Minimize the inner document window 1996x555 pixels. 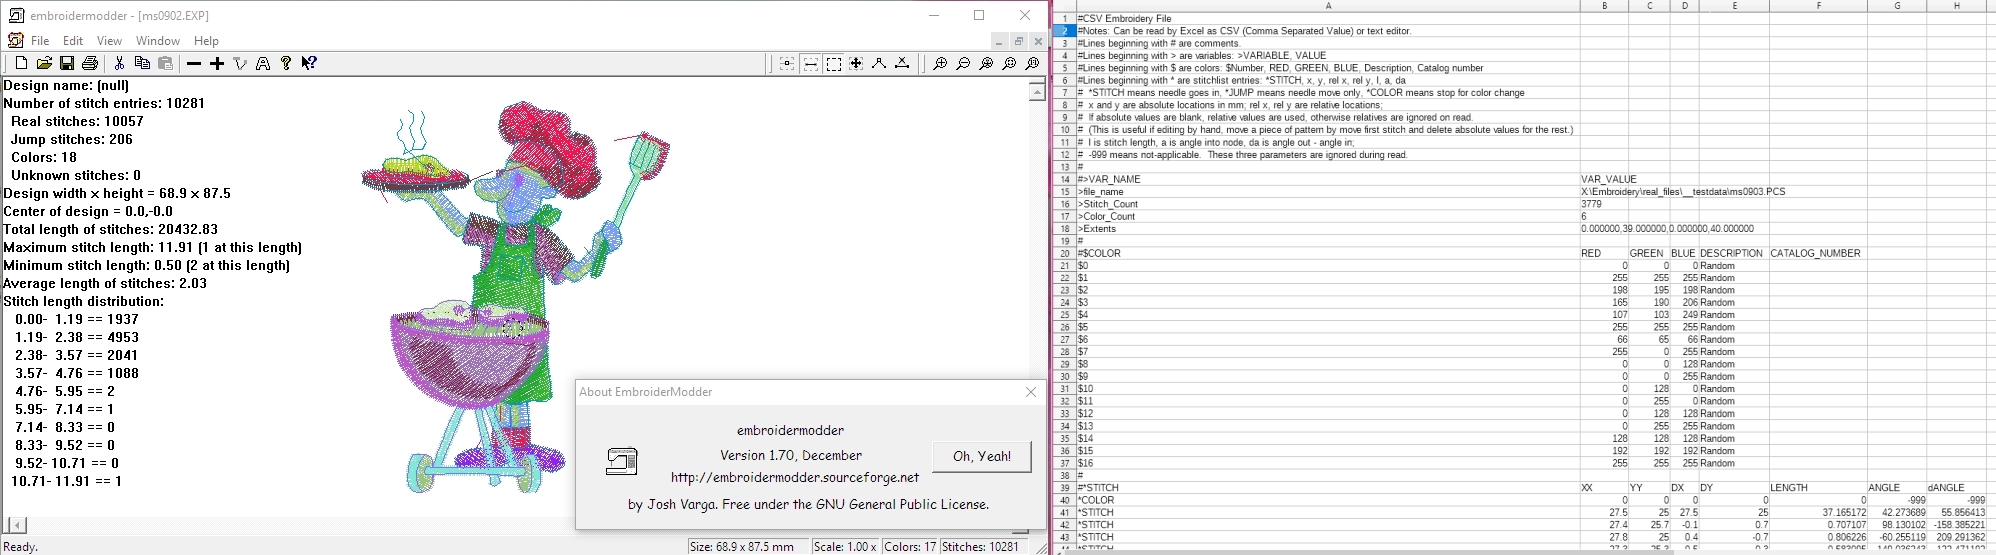(998, 41)
